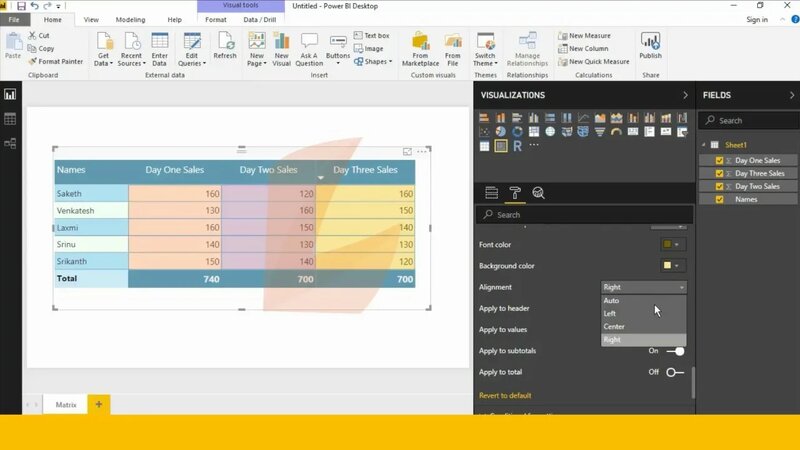The height and width of the screenshot is (450, 800).
Task: Select the Stacked bar chart visualization
Action: coord(484,118)
